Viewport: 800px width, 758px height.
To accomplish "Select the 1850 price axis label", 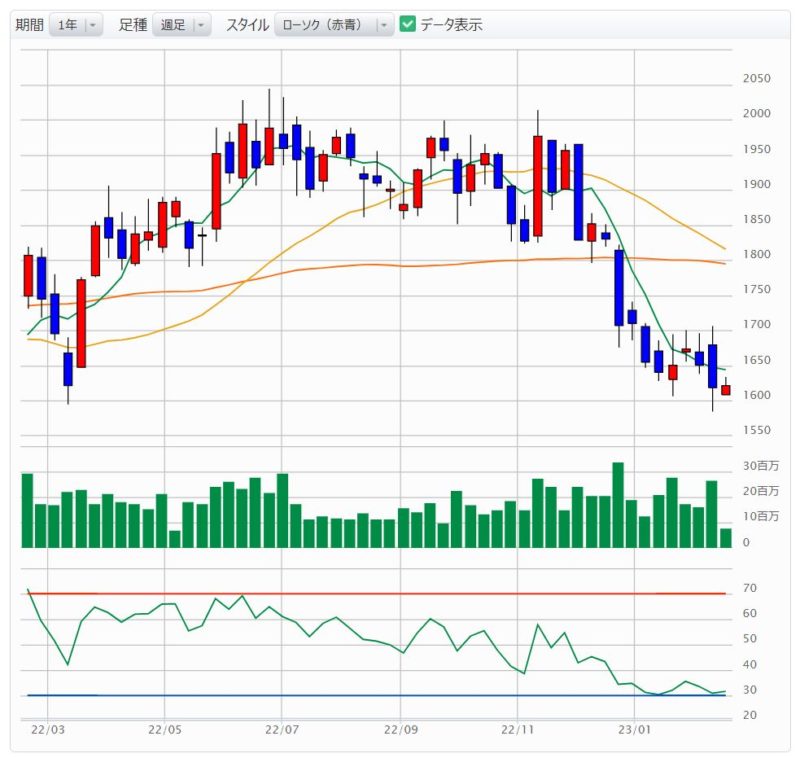I will [x=757, y=219].
